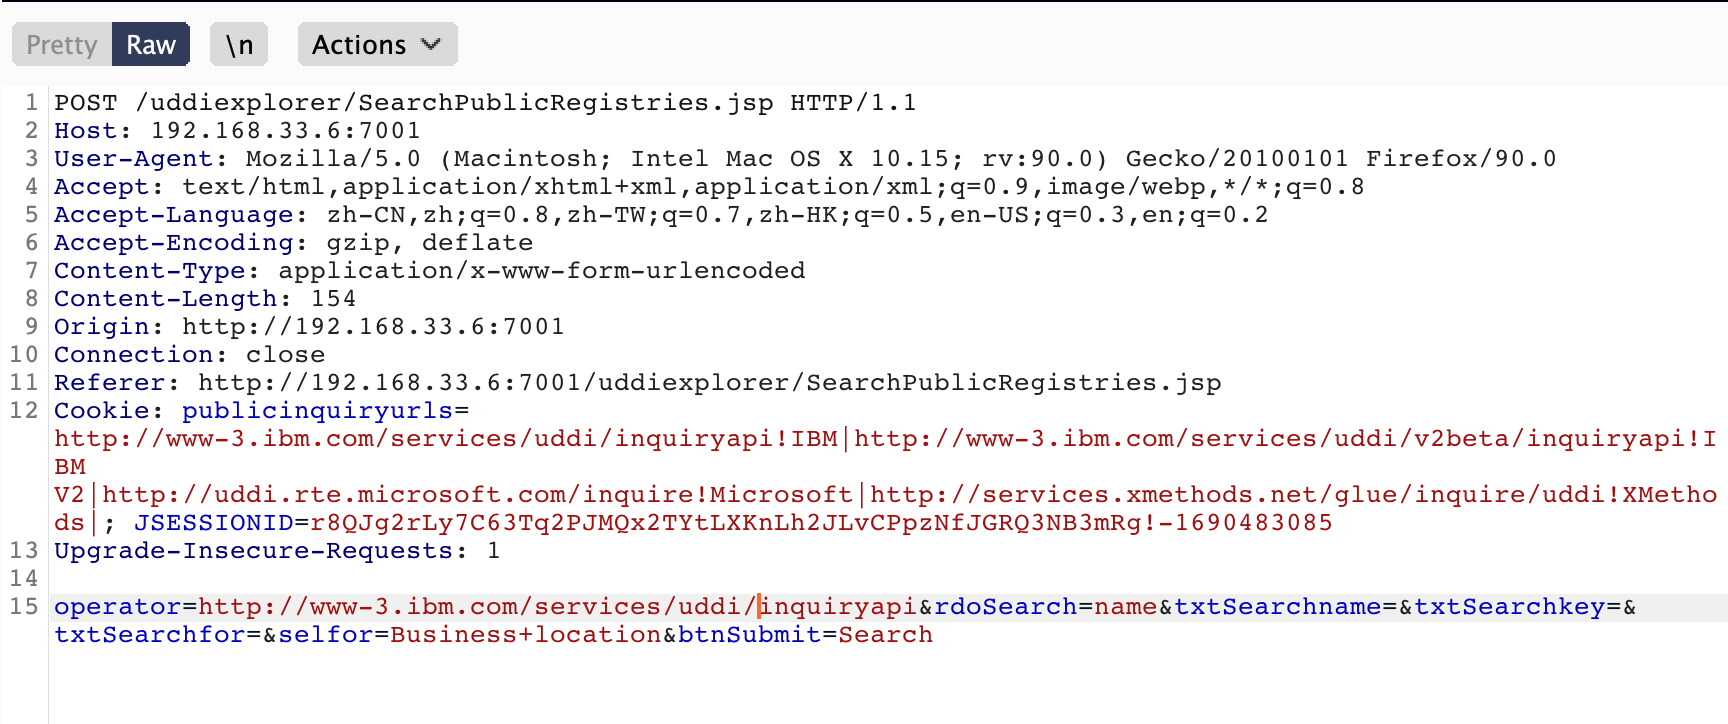Image resolution: width=1728 pixels, height=724 pixels.
Task: Click the Host header name
Action: click(x=85, y=131)
